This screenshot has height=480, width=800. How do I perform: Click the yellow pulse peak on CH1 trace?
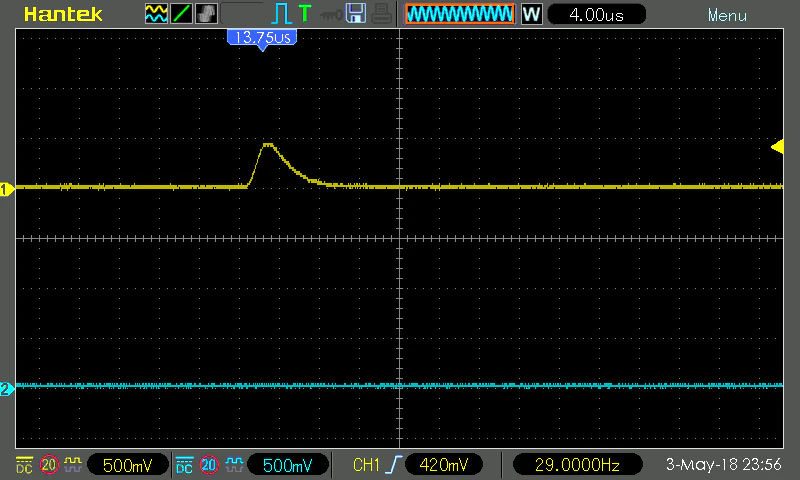(x=267, y=145)
